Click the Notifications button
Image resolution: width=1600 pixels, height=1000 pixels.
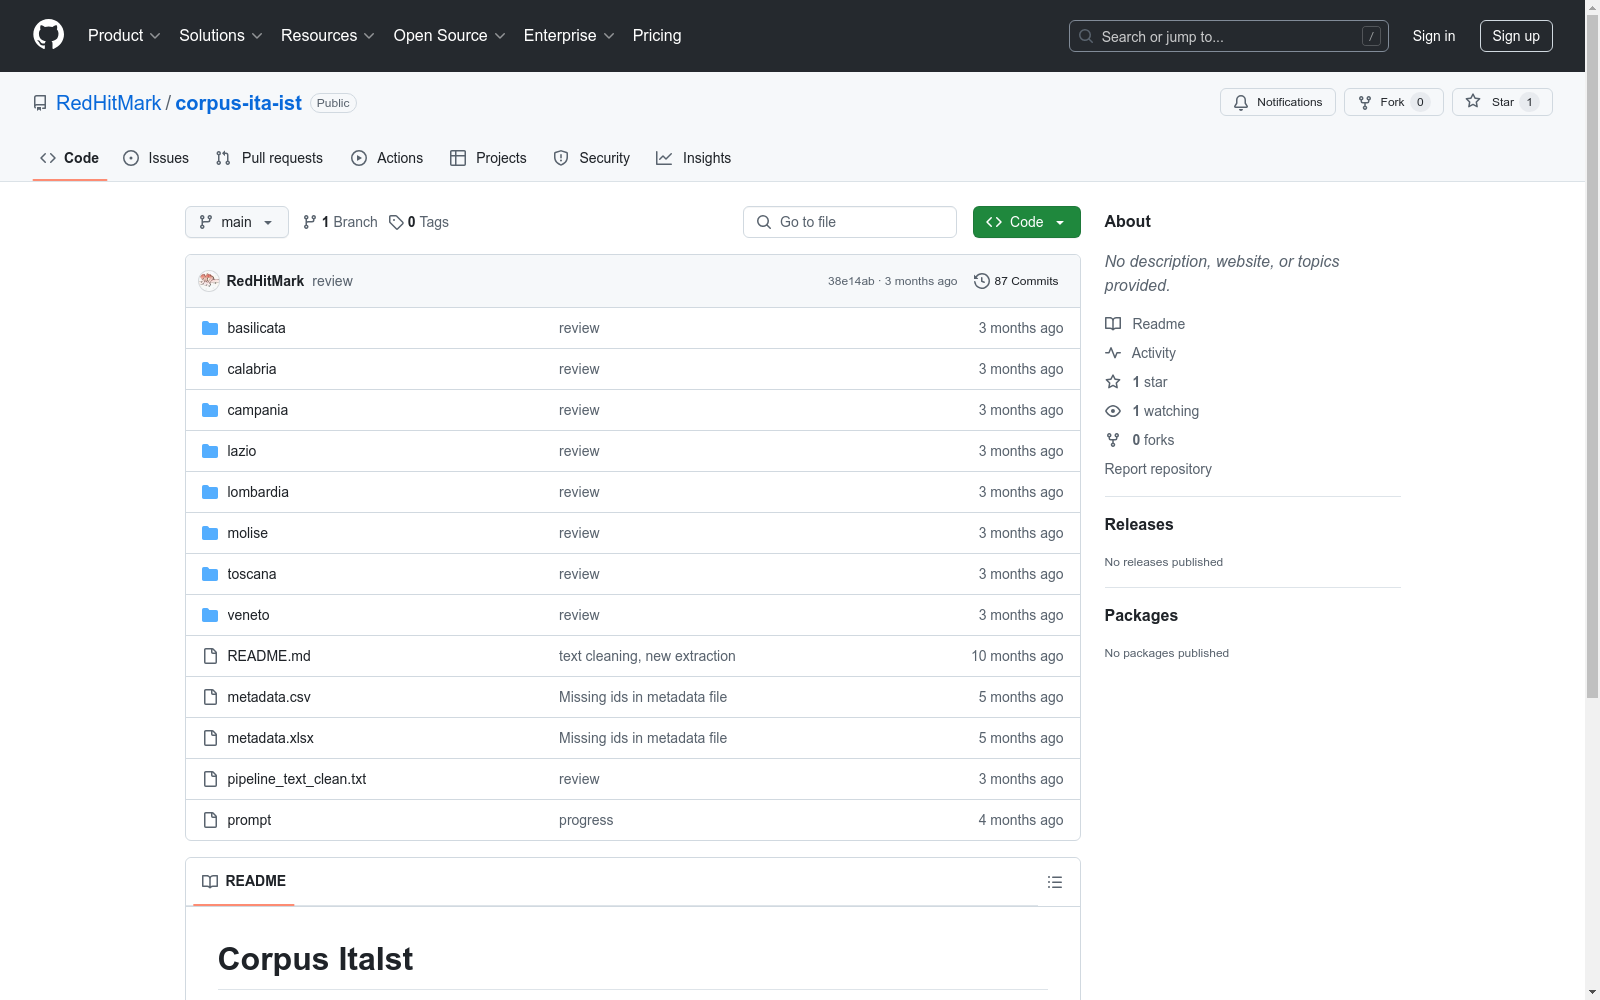tap(1278, 102)
